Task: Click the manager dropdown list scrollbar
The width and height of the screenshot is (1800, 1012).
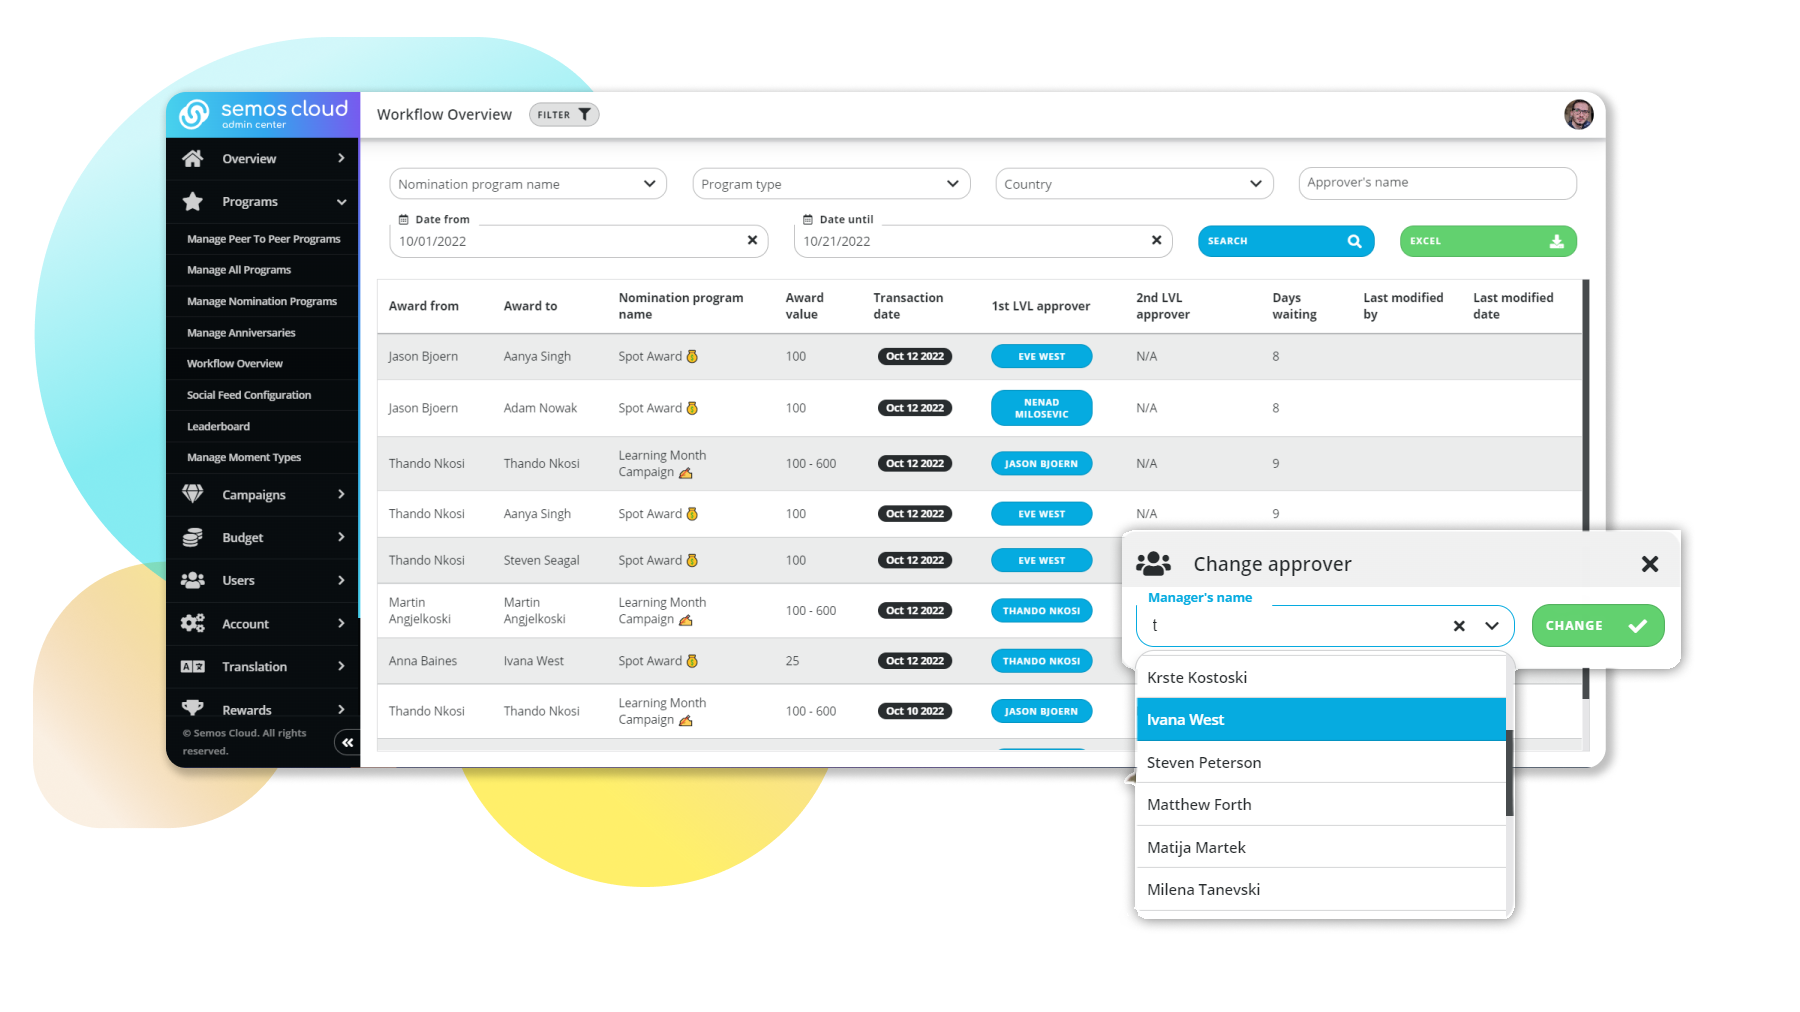Action: point(1509,773)
